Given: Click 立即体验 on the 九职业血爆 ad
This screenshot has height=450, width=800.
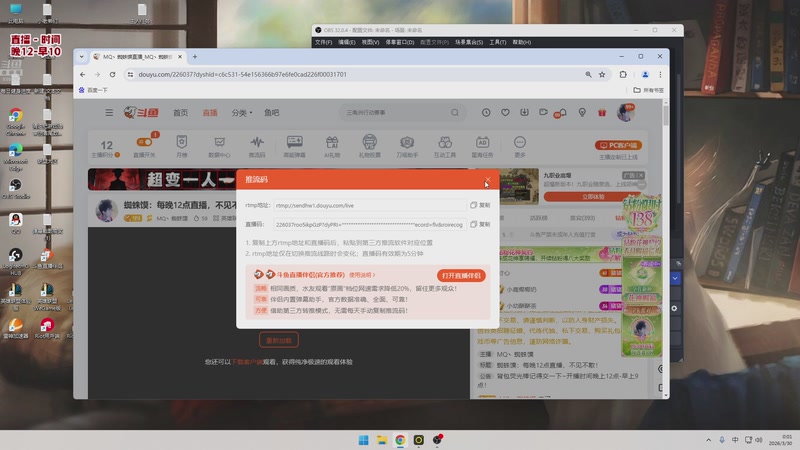Looking at the screenshot, I should 593,196.
